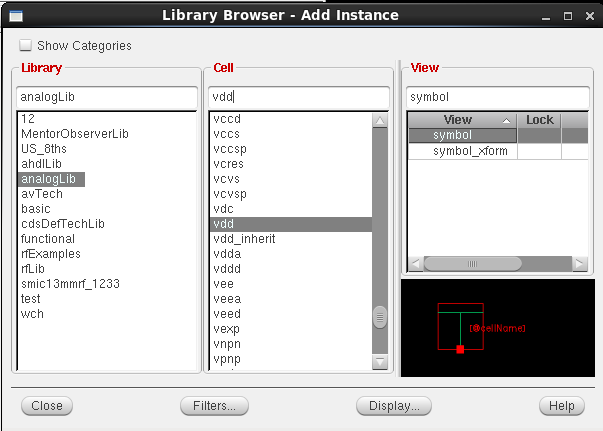The image size is (603, 431).
Task: Select the symbol_xform view row
Action: [498, 151]
